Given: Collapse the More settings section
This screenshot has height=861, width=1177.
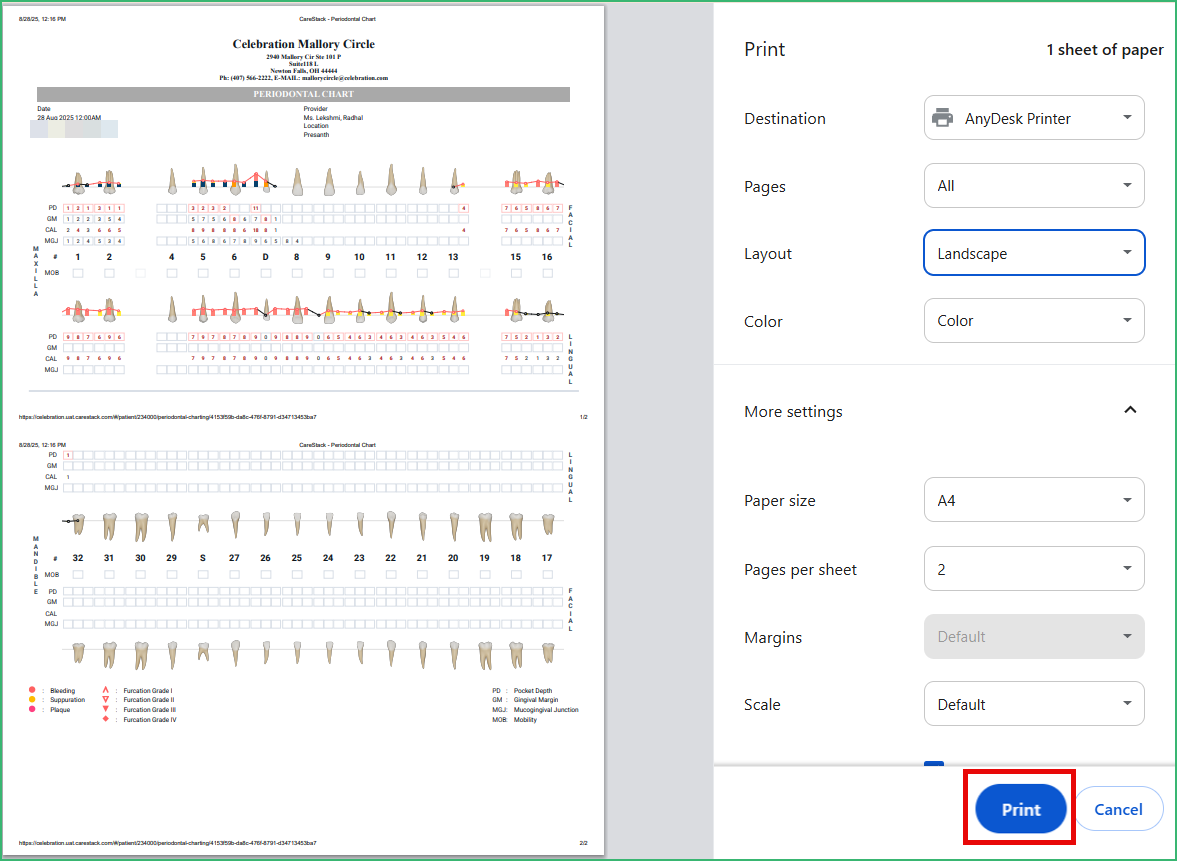Looking at the screenshot, I should tap(1130, 409).
